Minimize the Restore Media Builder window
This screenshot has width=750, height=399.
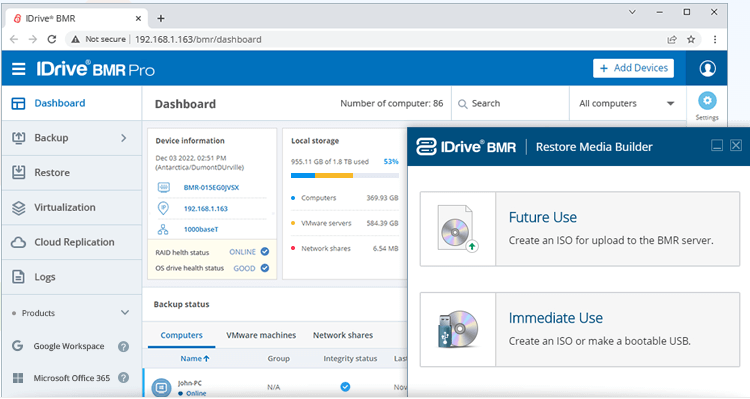pos(717,145)
